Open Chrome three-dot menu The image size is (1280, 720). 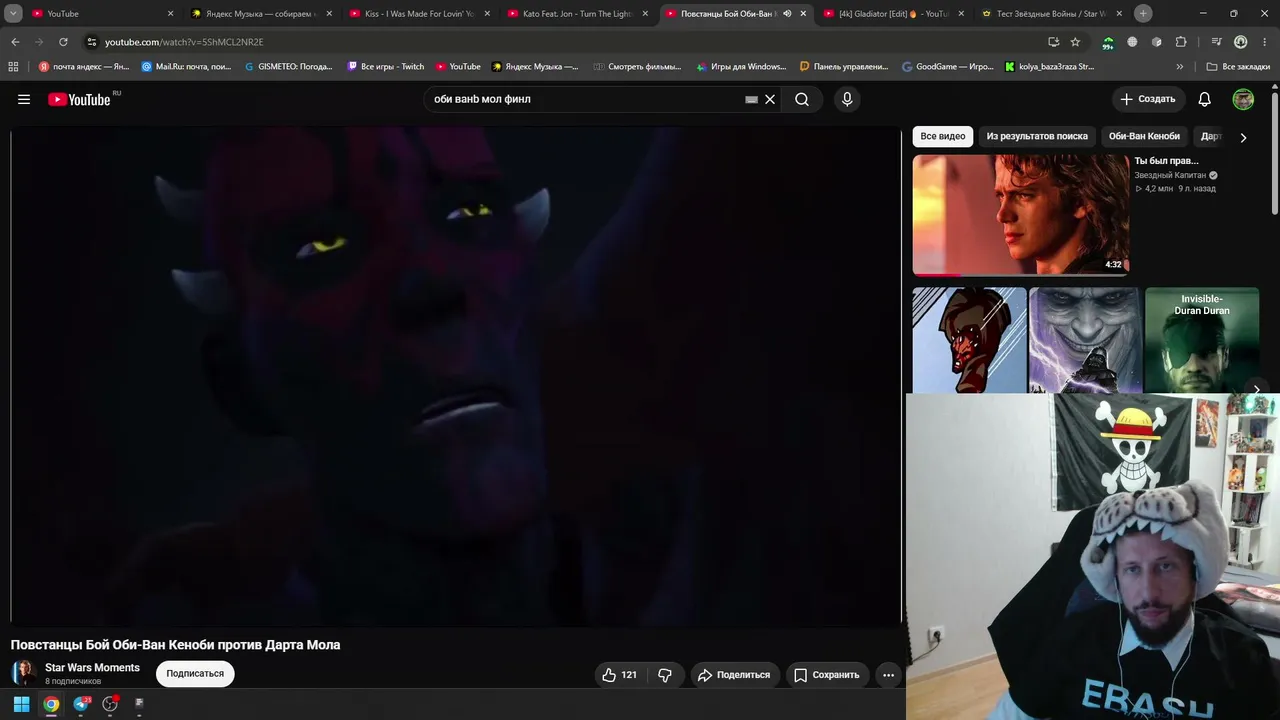[1264, 42]
